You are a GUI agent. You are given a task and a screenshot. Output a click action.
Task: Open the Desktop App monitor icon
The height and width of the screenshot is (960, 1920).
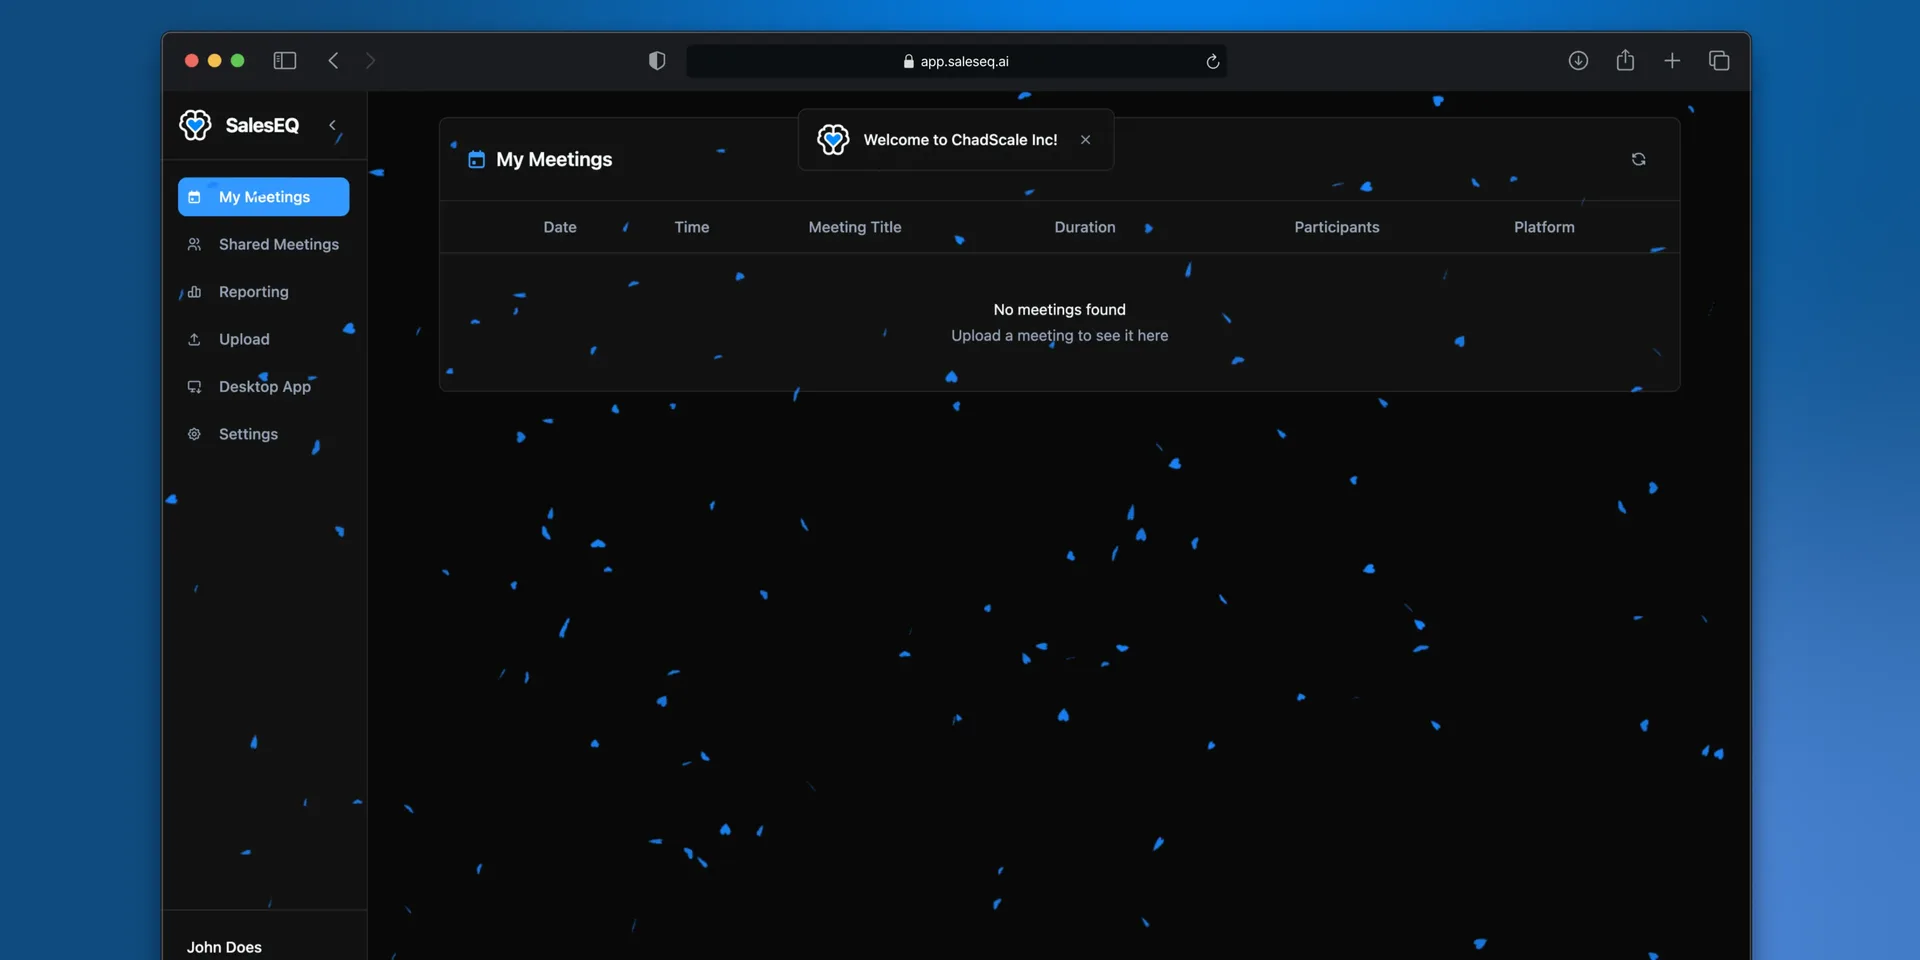[x=194, y=387]
